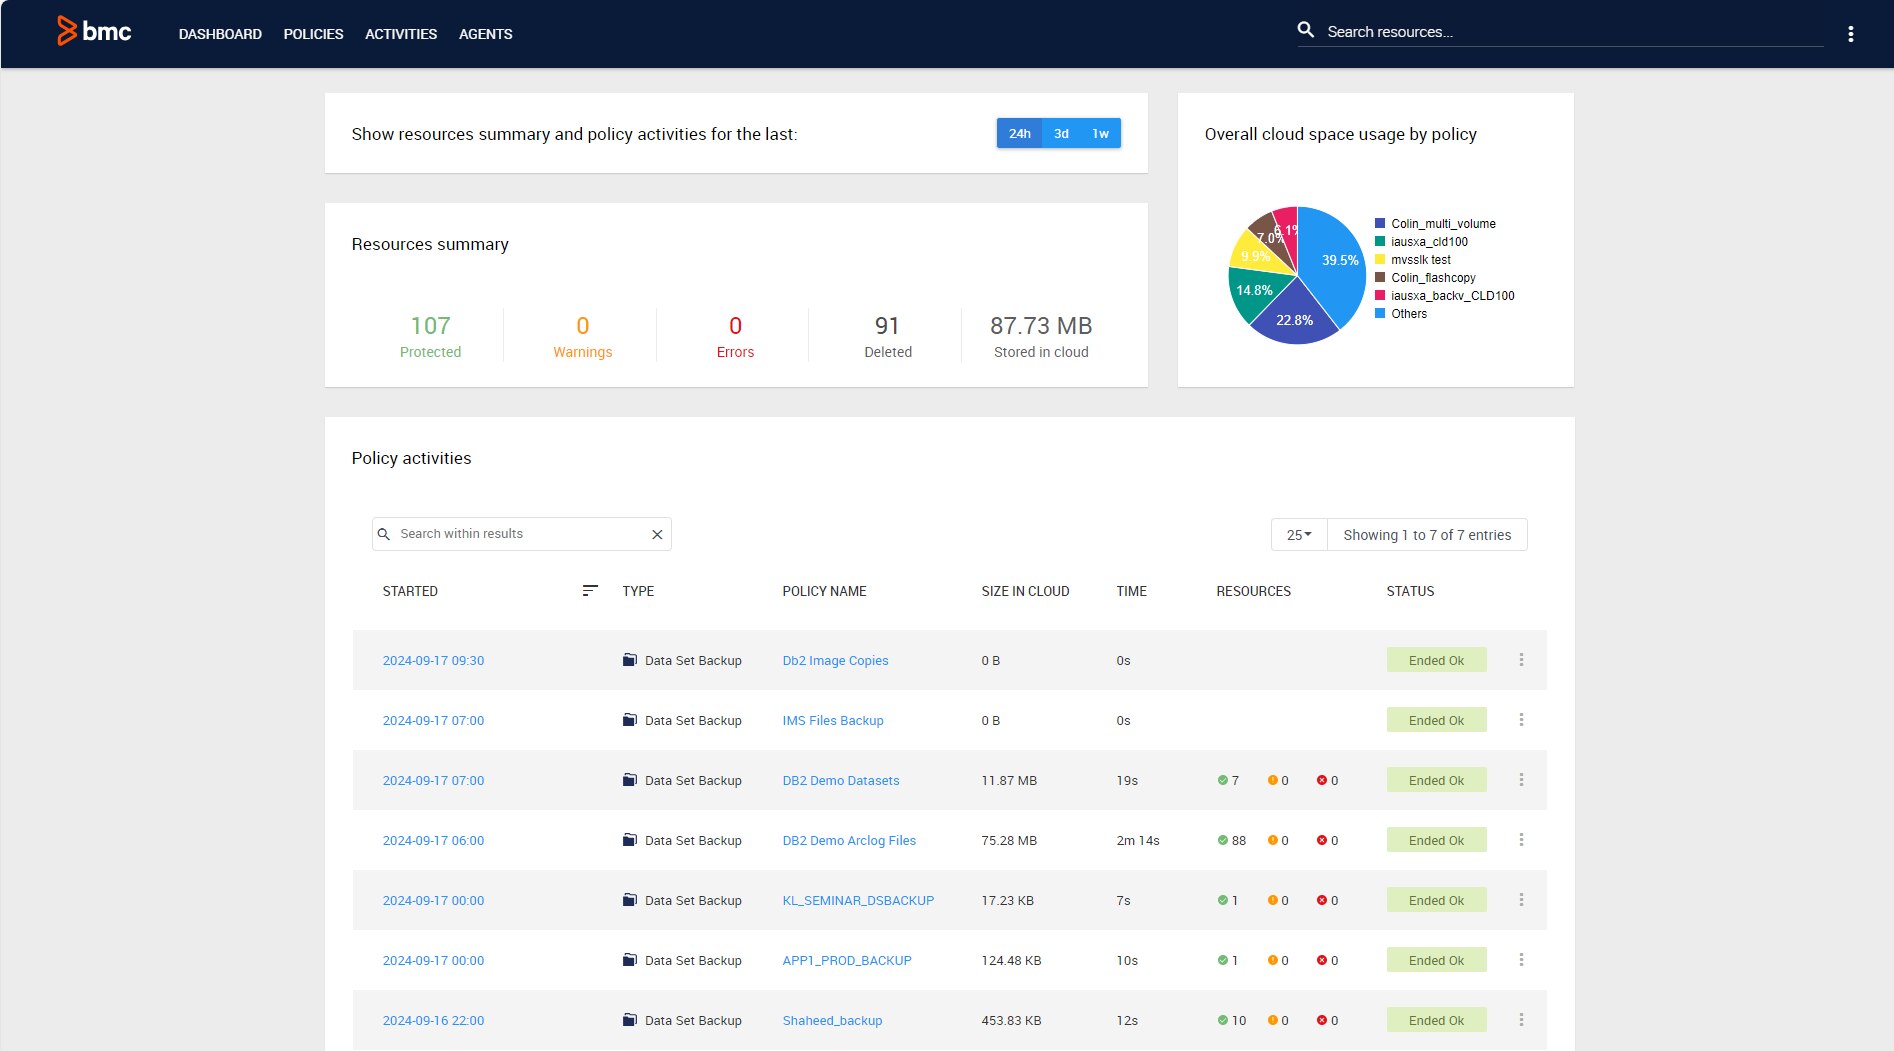Image resolution: width=1894 pixels, height=1051 pixels.
Task: Open the KL_SEMINAR_DSBACKUP policy link
Action: click(857, 901)
